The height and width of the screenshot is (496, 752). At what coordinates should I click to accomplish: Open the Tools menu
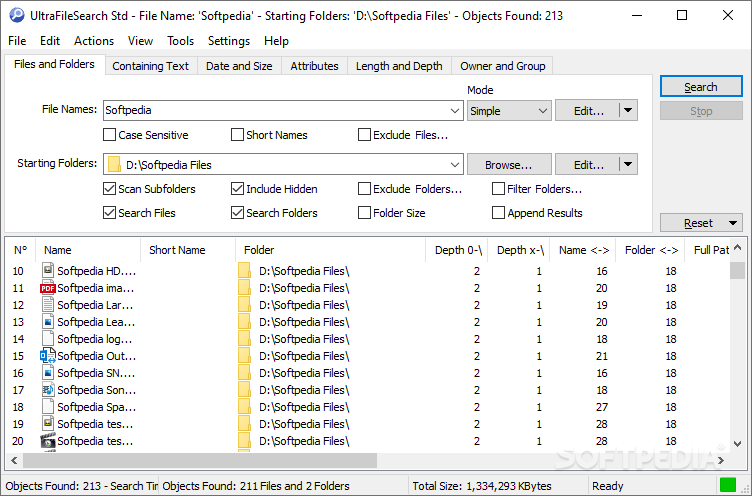(180, 41)
